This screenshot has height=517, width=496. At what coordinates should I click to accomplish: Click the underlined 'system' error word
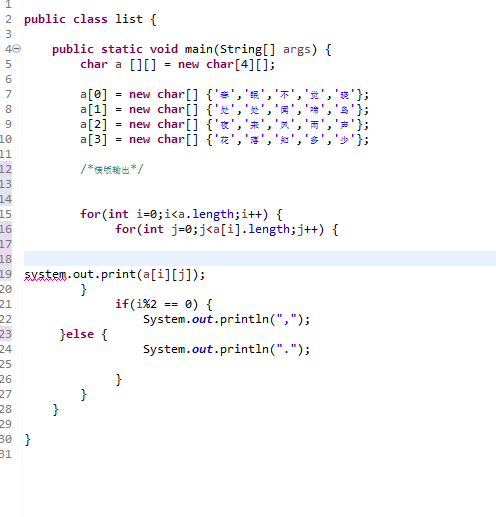[45, 274]
